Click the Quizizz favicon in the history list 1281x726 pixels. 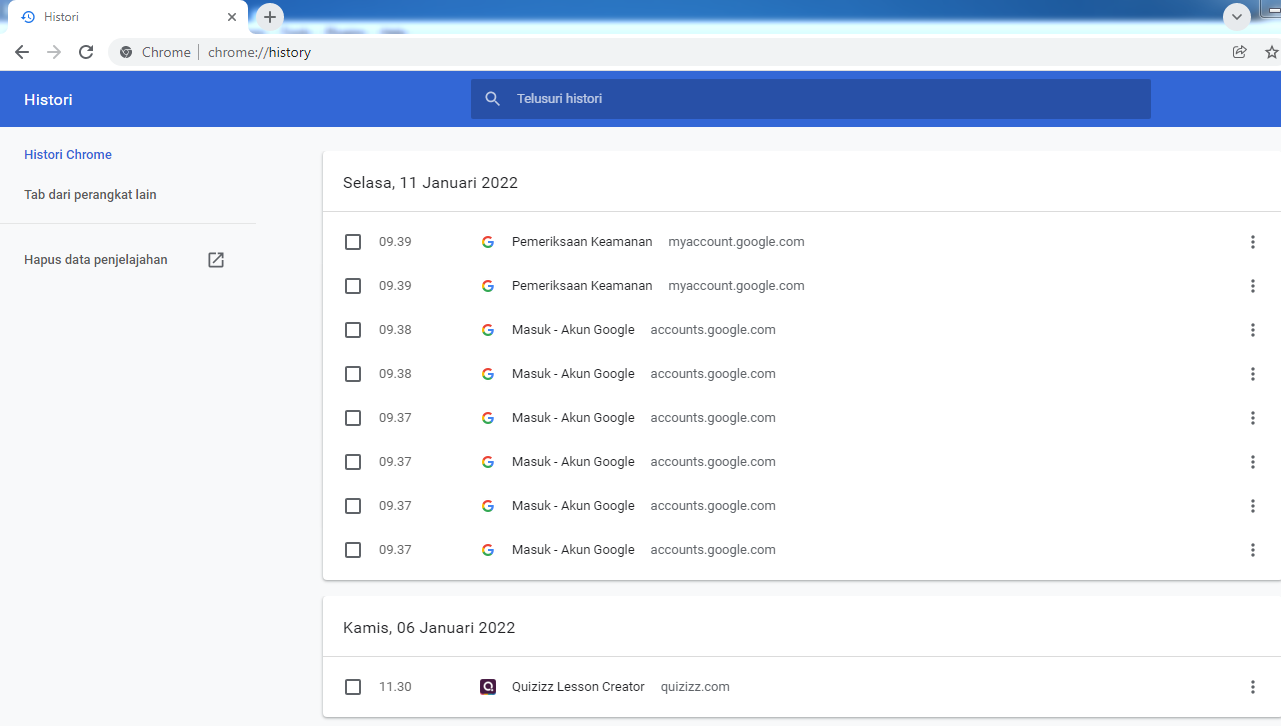point(488,687)
